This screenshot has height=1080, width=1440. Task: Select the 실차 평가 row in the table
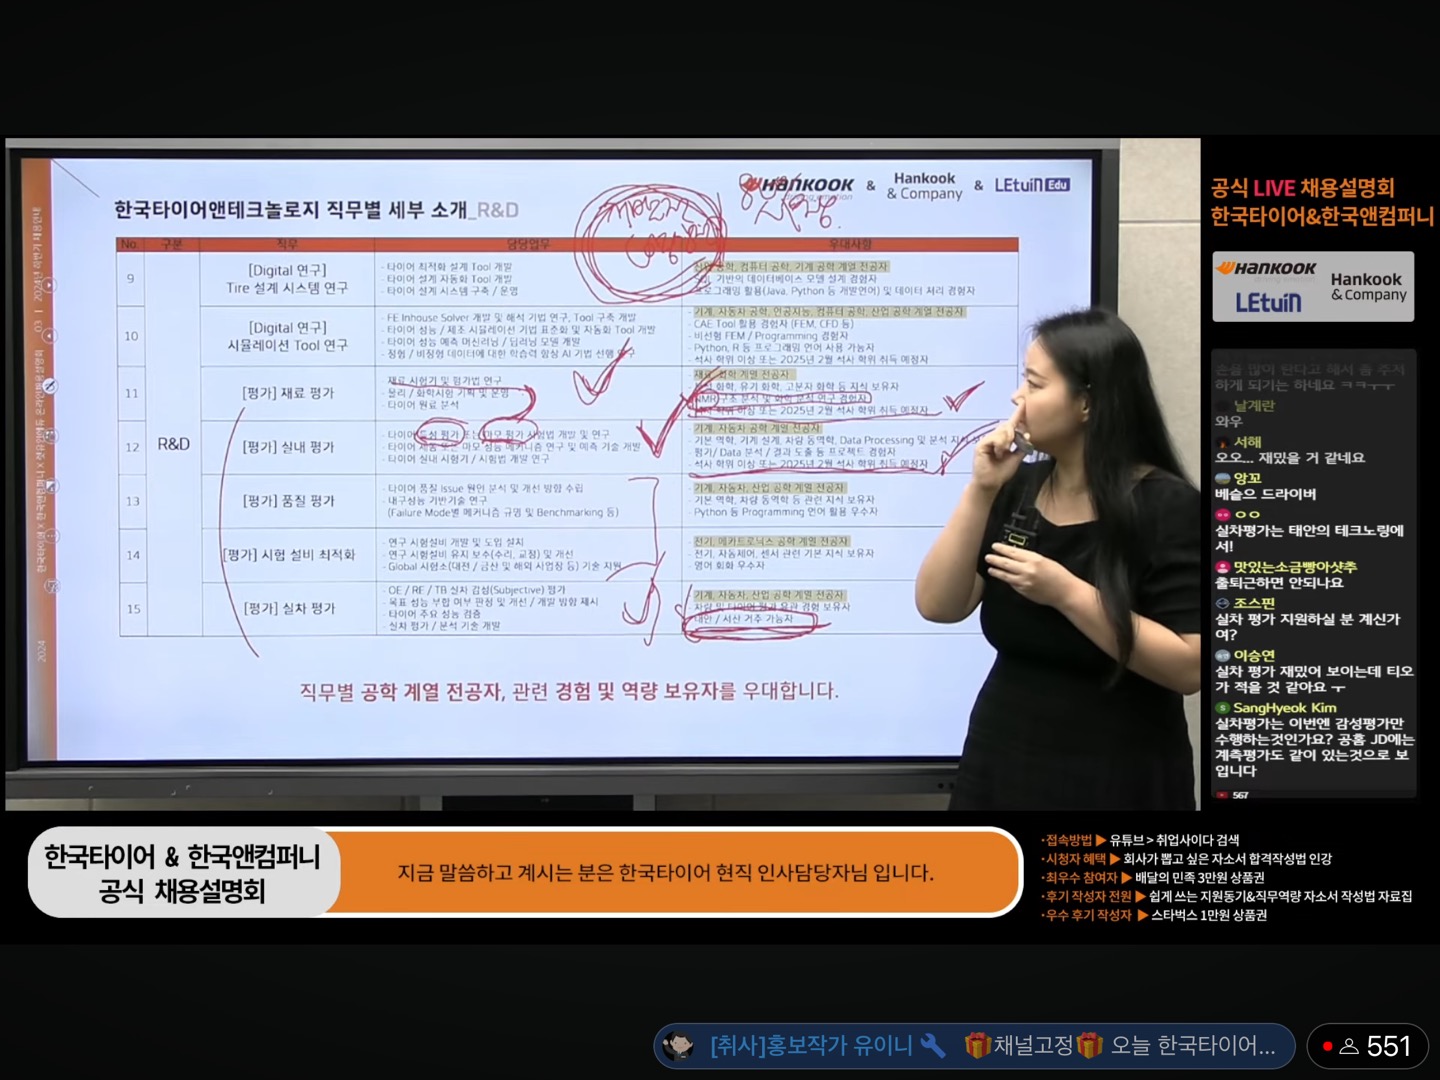(x=288, y=608)
